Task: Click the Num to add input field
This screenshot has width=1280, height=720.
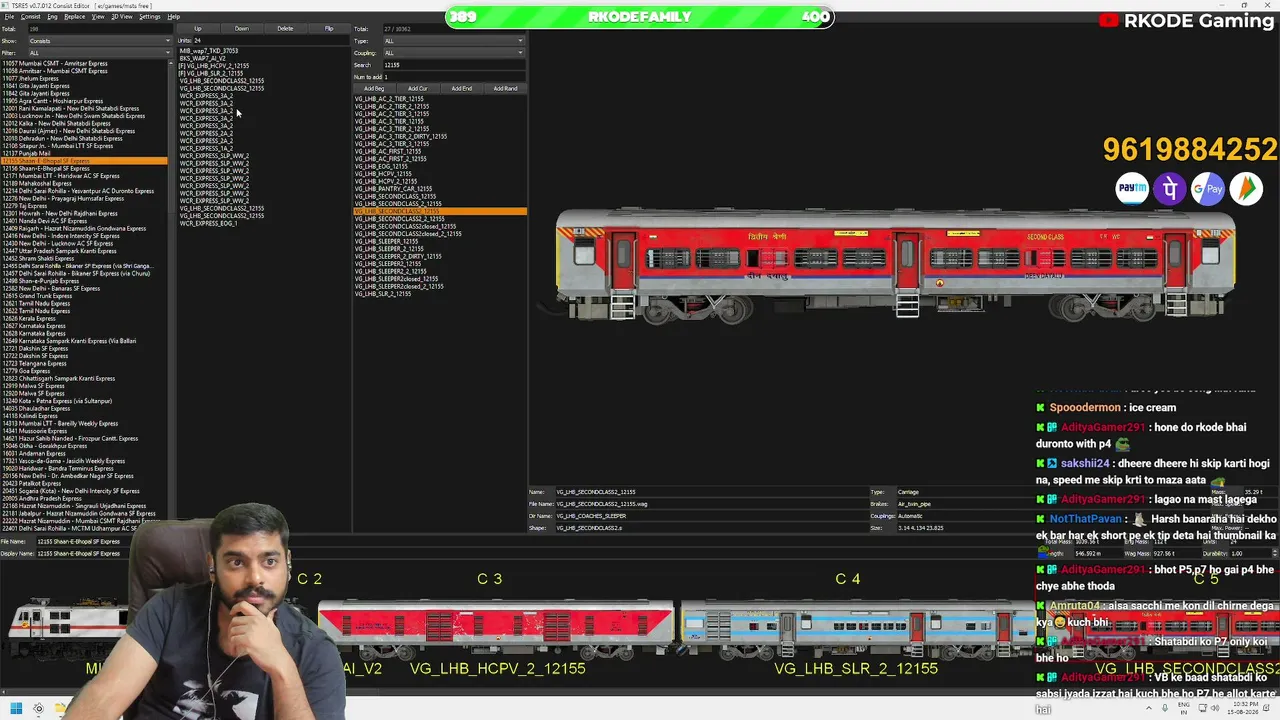Action: (x=454, y=77)
